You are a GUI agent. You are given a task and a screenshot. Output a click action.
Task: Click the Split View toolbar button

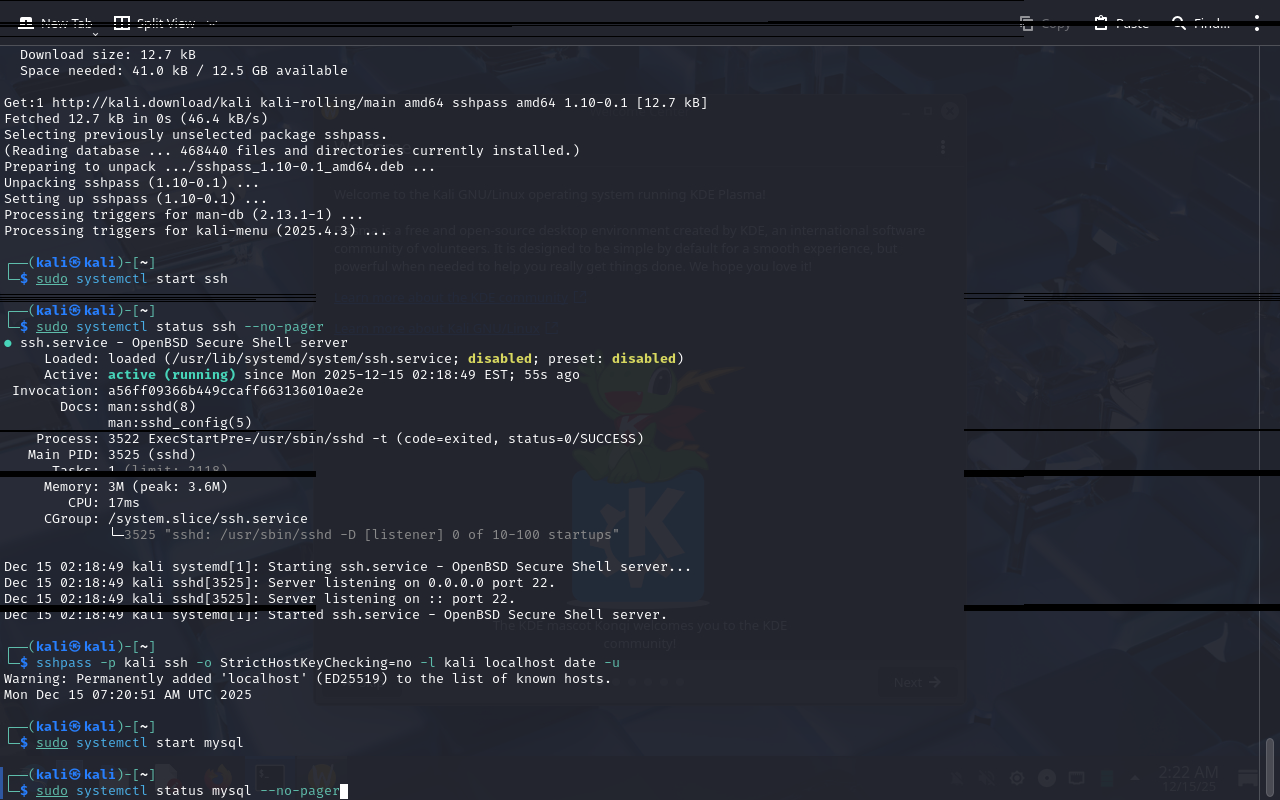[154, 23]
